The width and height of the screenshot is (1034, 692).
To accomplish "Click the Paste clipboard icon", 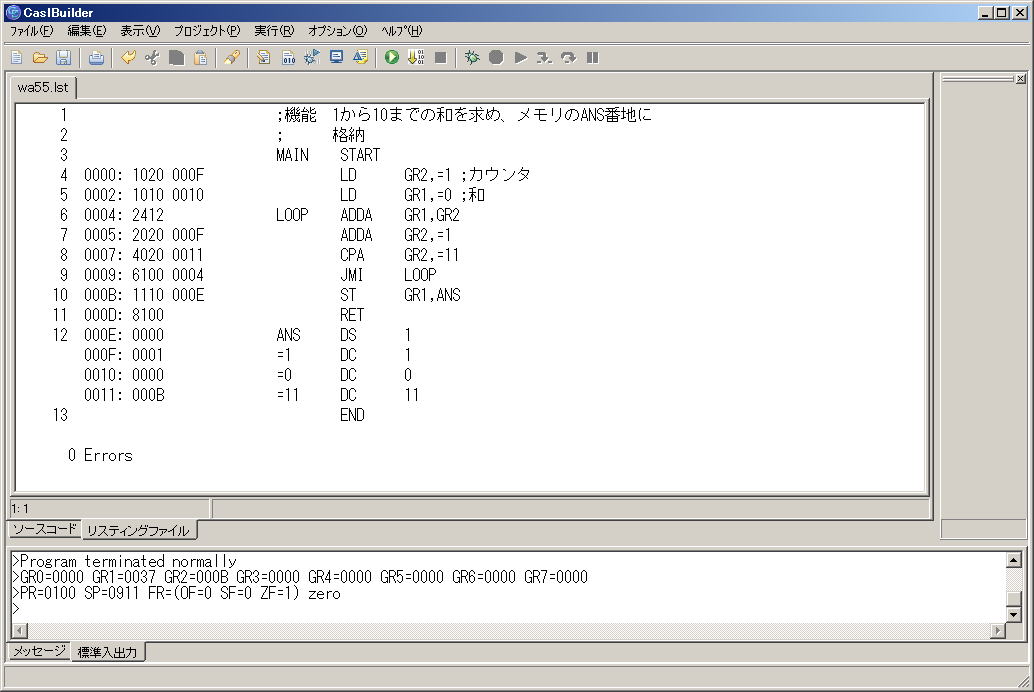I will click(200, 58).
